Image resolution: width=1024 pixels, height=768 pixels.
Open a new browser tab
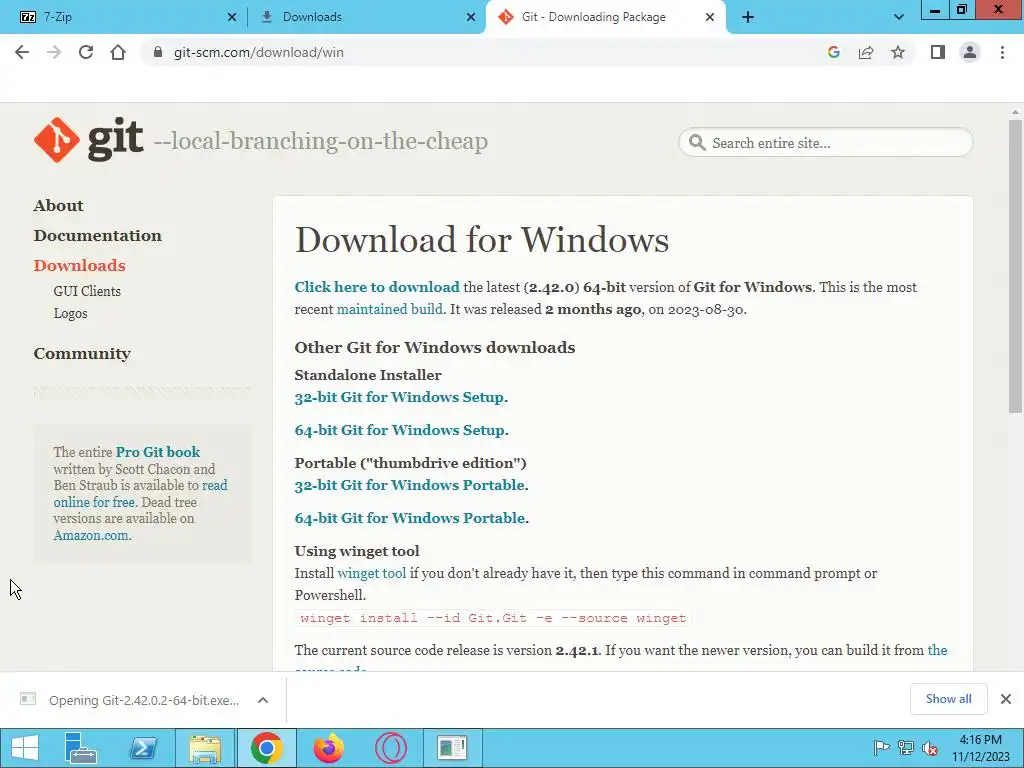(748, 17)
